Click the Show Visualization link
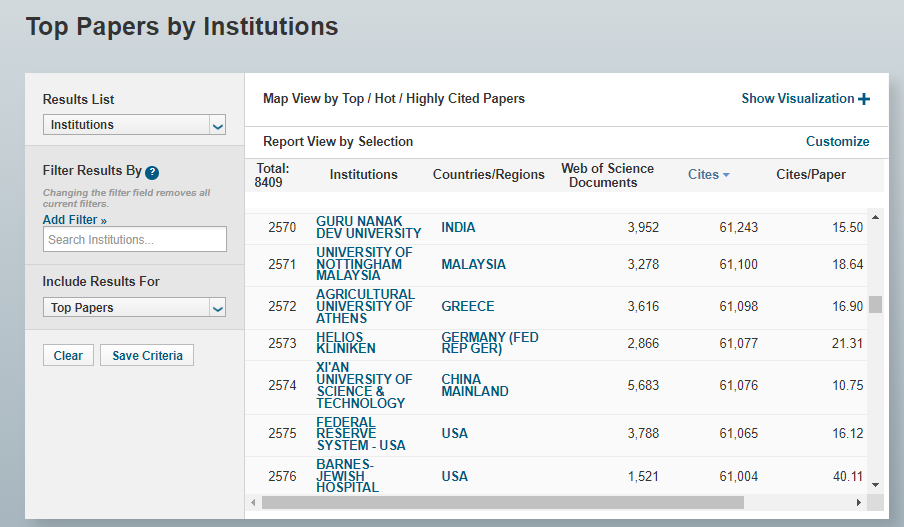The height and width of the screenshot is (527, 904). [x=797, y=99]
